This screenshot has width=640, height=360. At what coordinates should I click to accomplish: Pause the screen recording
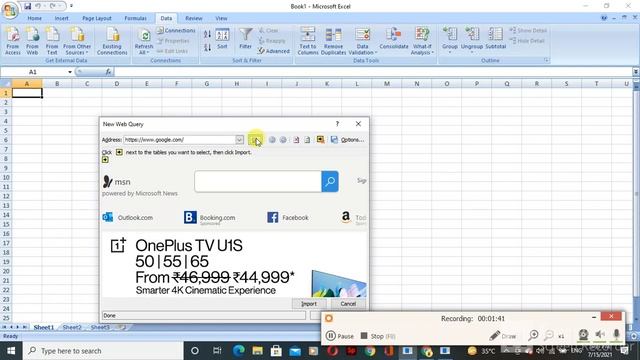[x=340, y=336]
